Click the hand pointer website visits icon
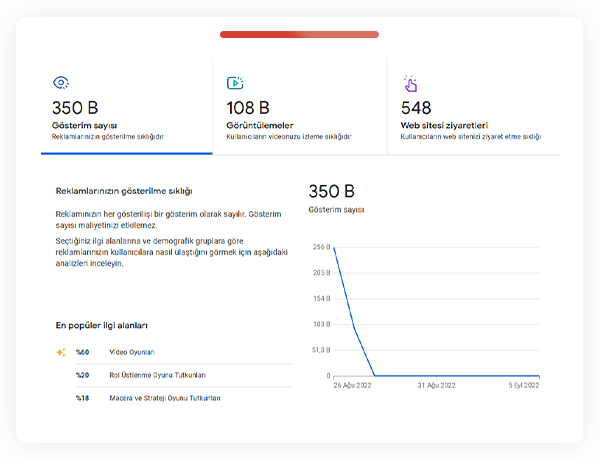Viewport: 600px width, 460px height. tap(411, 83)
